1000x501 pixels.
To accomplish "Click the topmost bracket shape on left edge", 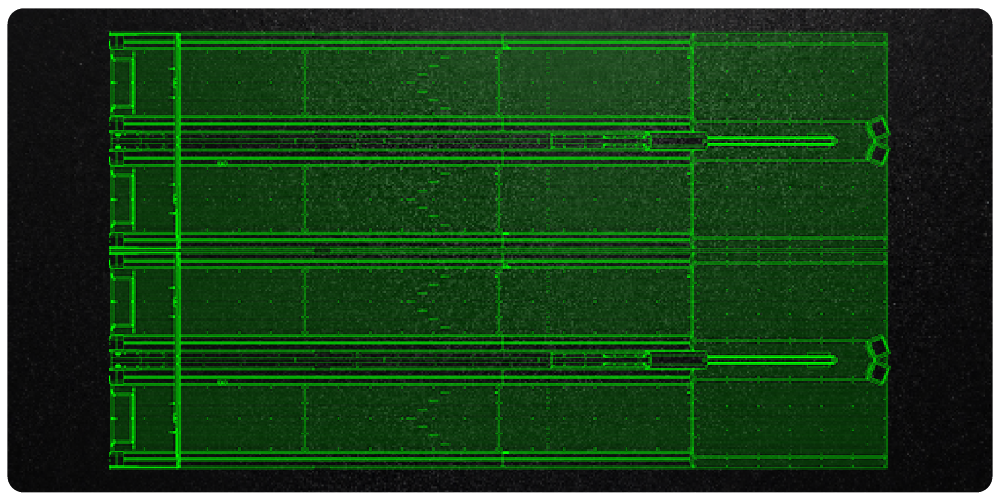I will tap(124, 81).
